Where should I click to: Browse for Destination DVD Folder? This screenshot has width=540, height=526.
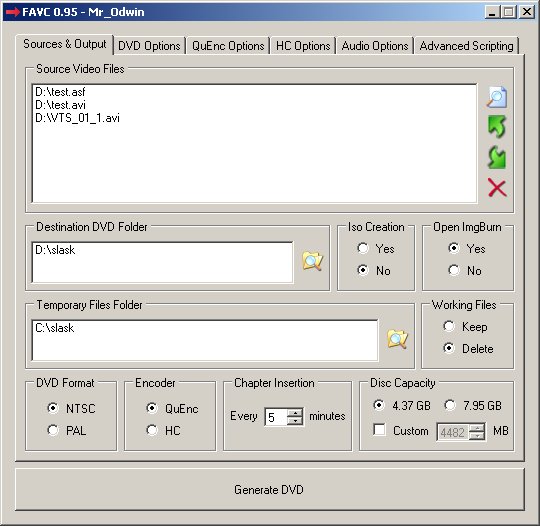pos(312,261)
